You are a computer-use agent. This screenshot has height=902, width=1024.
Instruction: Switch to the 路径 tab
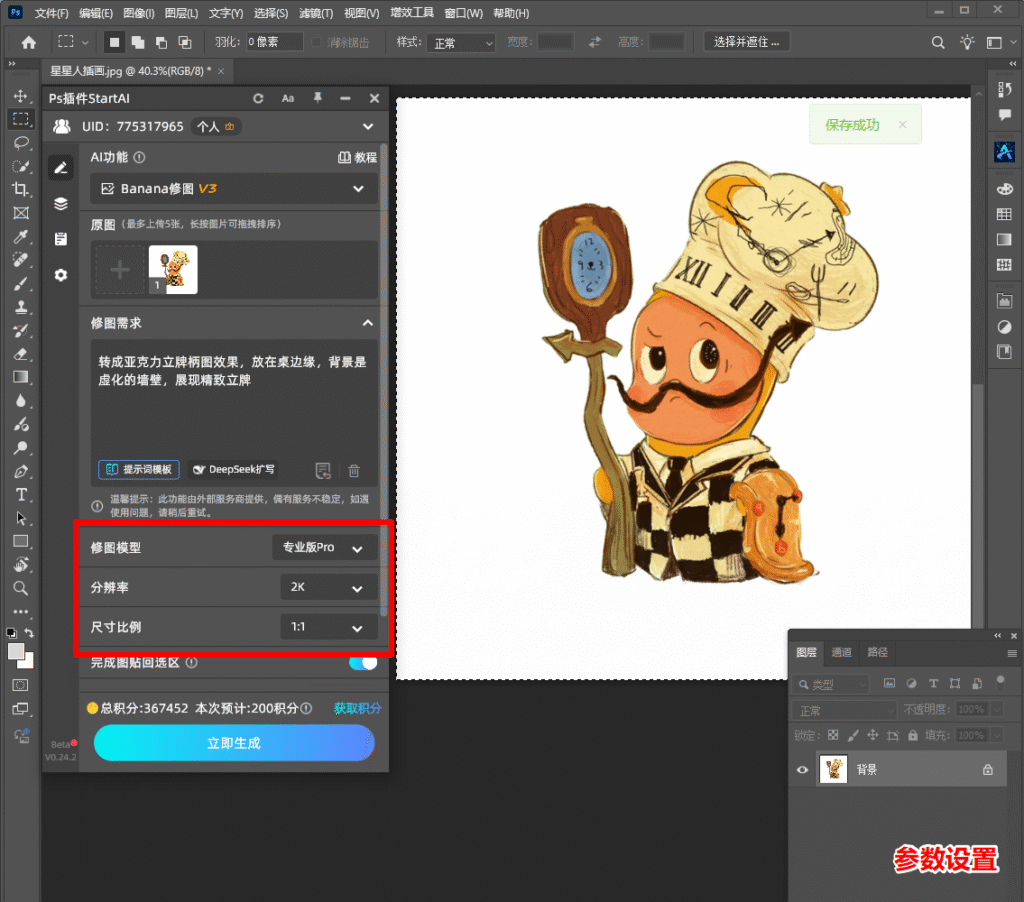[x=877, y=652]
